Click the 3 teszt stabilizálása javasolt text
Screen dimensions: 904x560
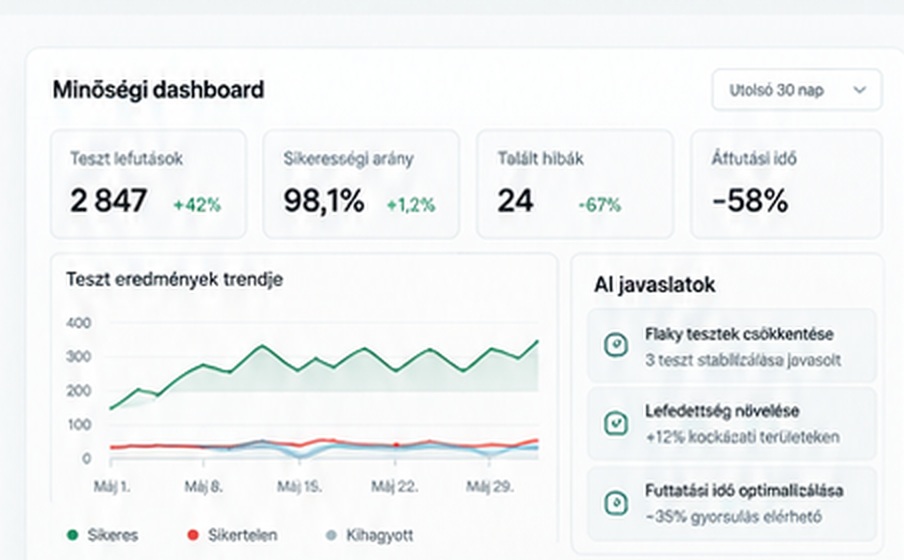pos(743,360)
